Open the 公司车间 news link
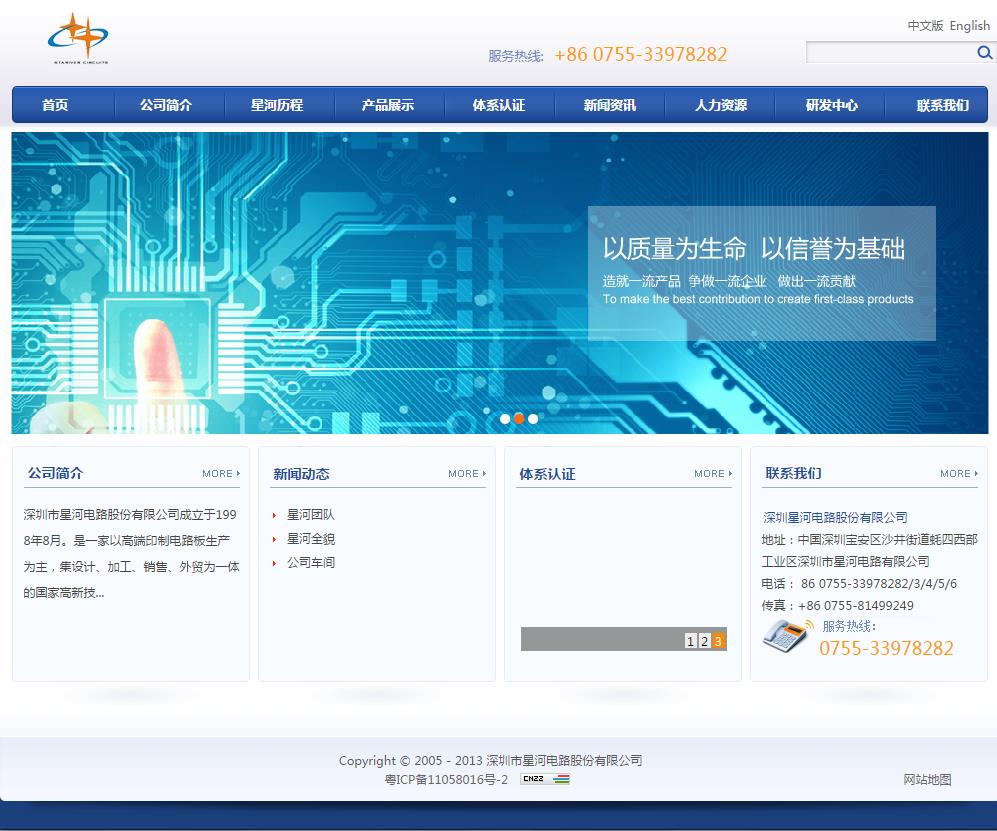Screen dimensions: 997x831 click(310, 562)
